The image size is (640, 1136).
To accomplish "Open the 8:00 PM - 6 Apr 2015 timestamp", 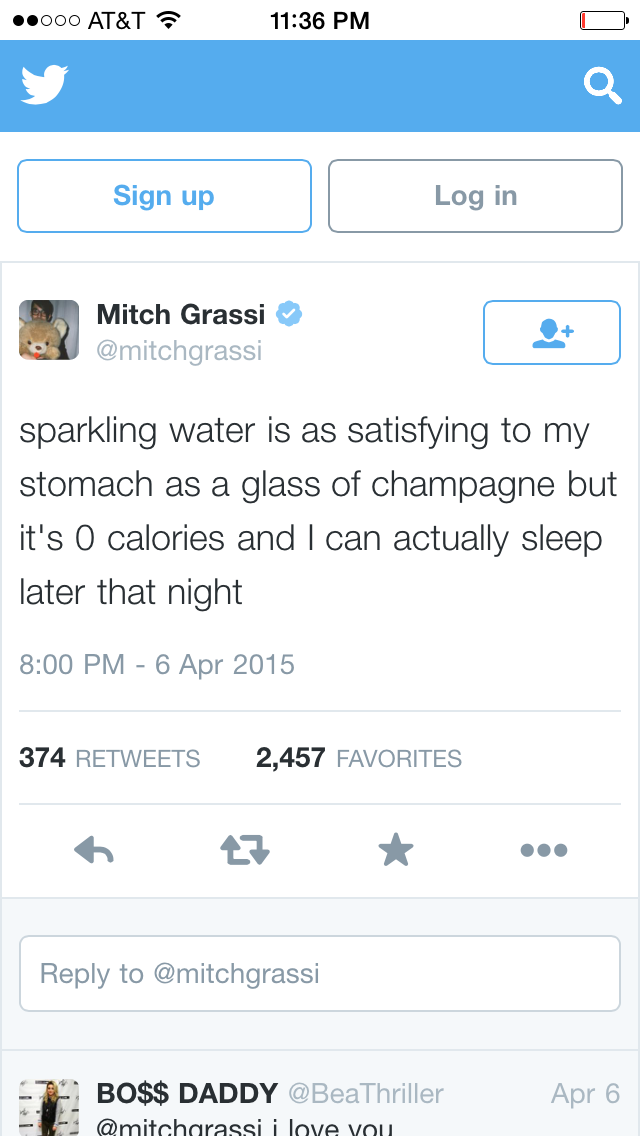I will [x=157, y=664].
